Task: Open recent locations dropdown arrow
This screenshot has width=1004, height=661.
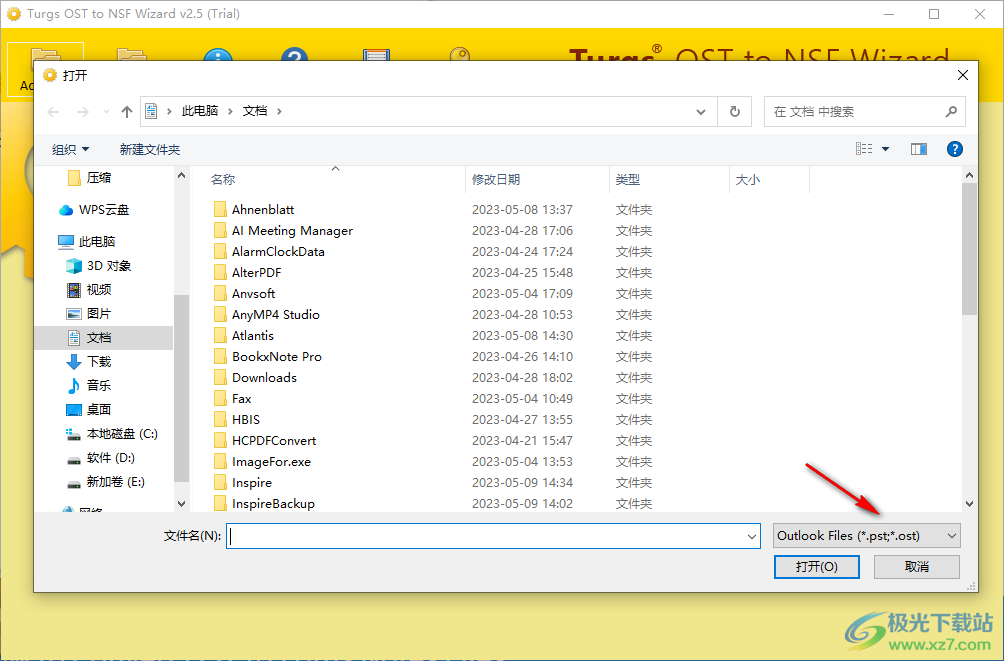Action: click(106, 112)
